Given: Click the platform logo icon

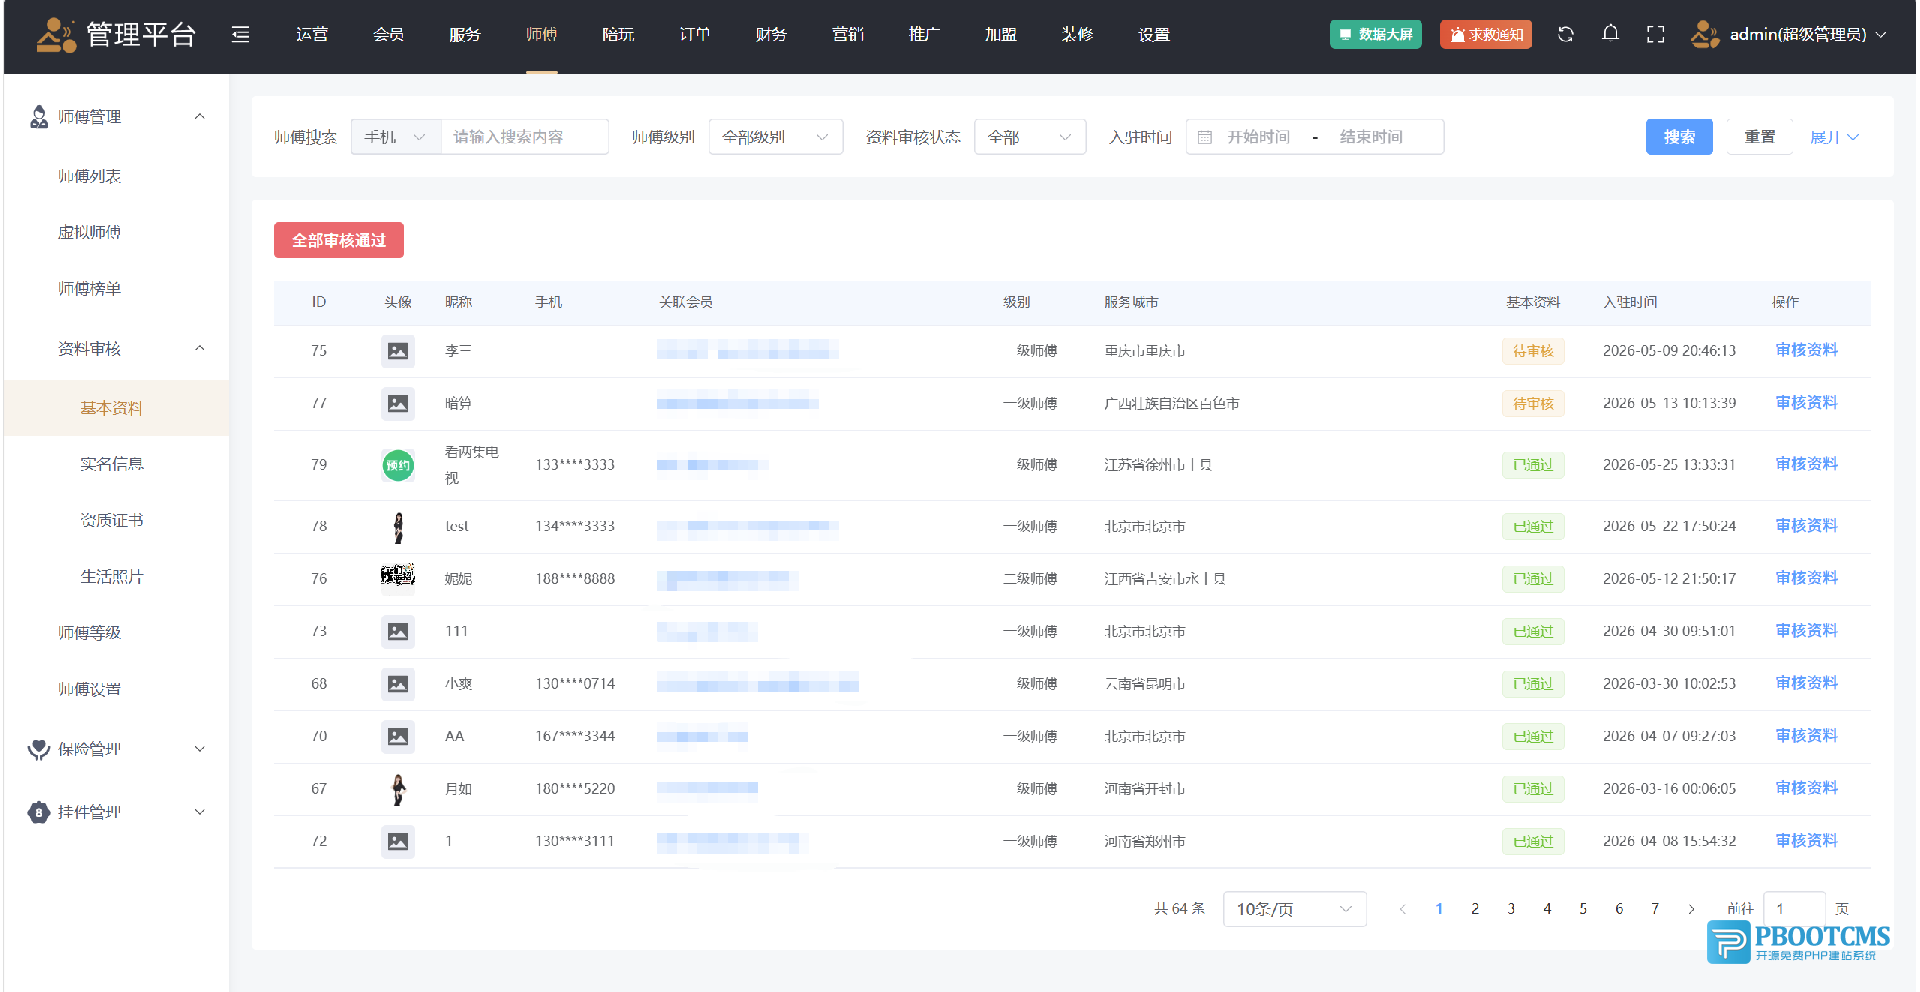Looking at the screenshot, I should (x=56, y=35).
